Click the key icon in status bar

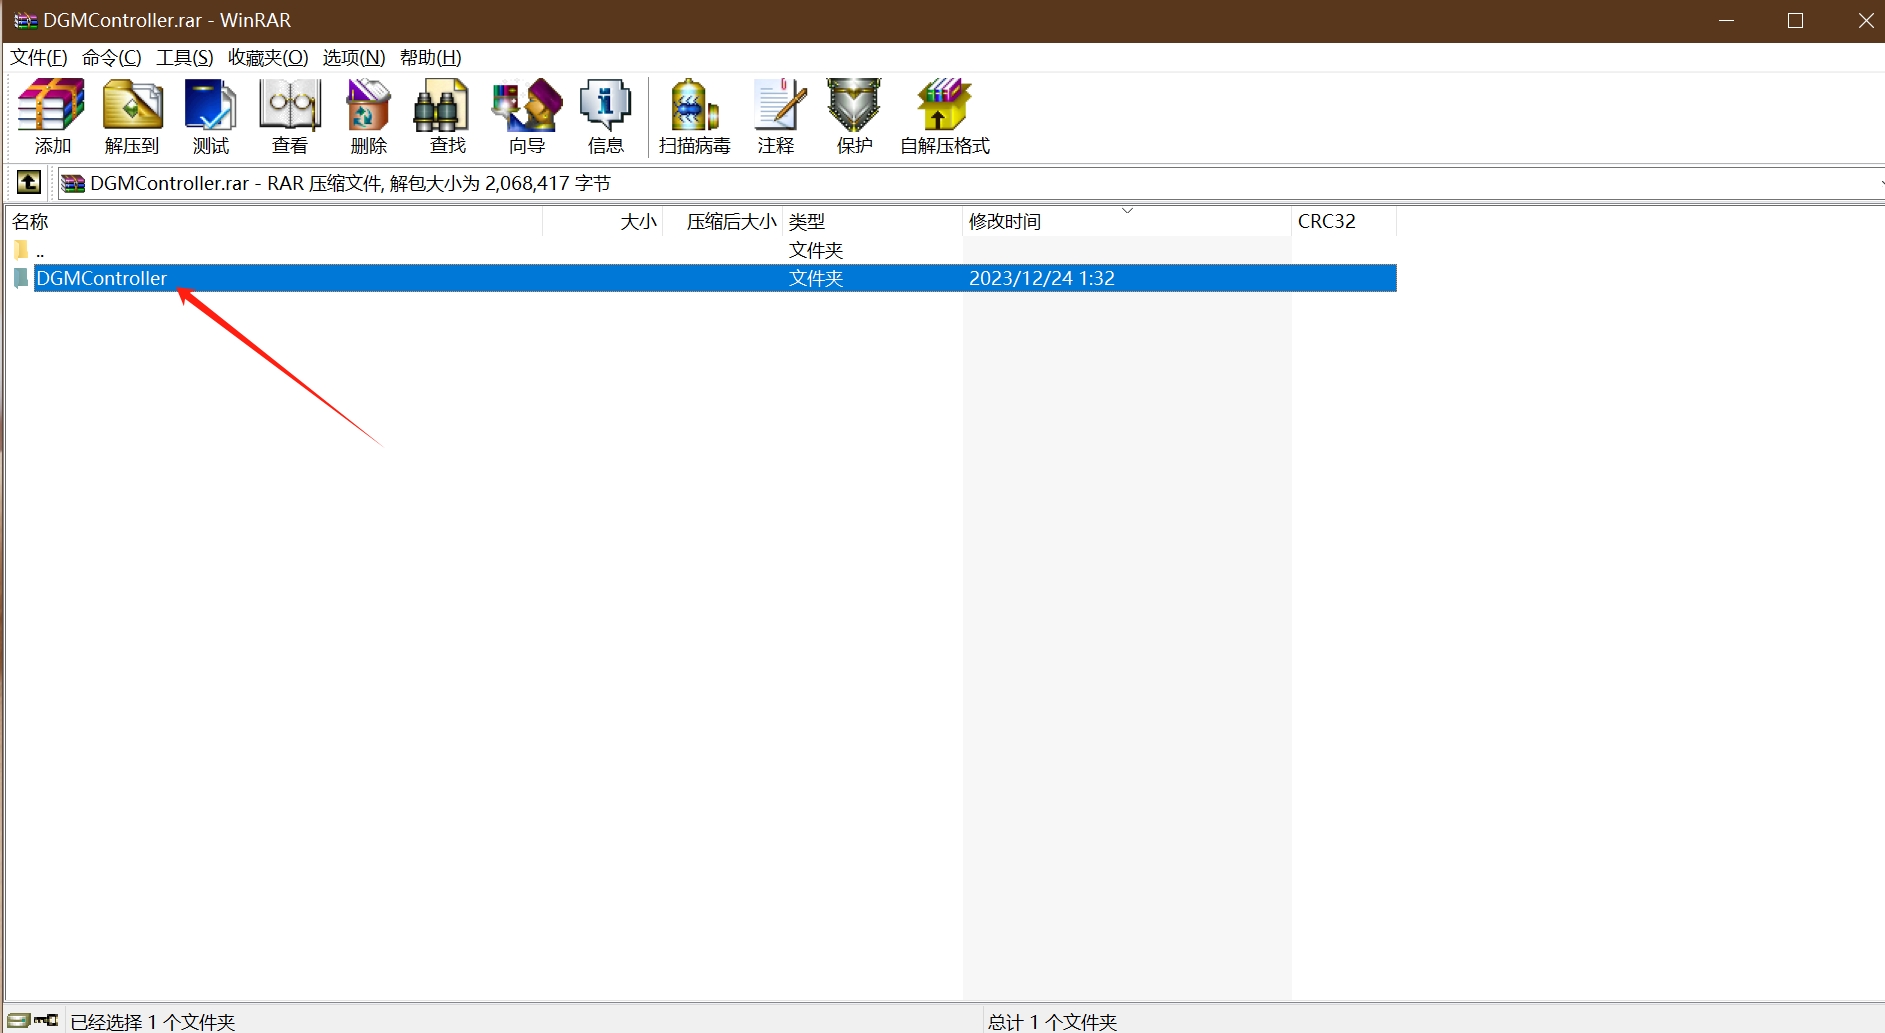click(x=46, y=1020)
